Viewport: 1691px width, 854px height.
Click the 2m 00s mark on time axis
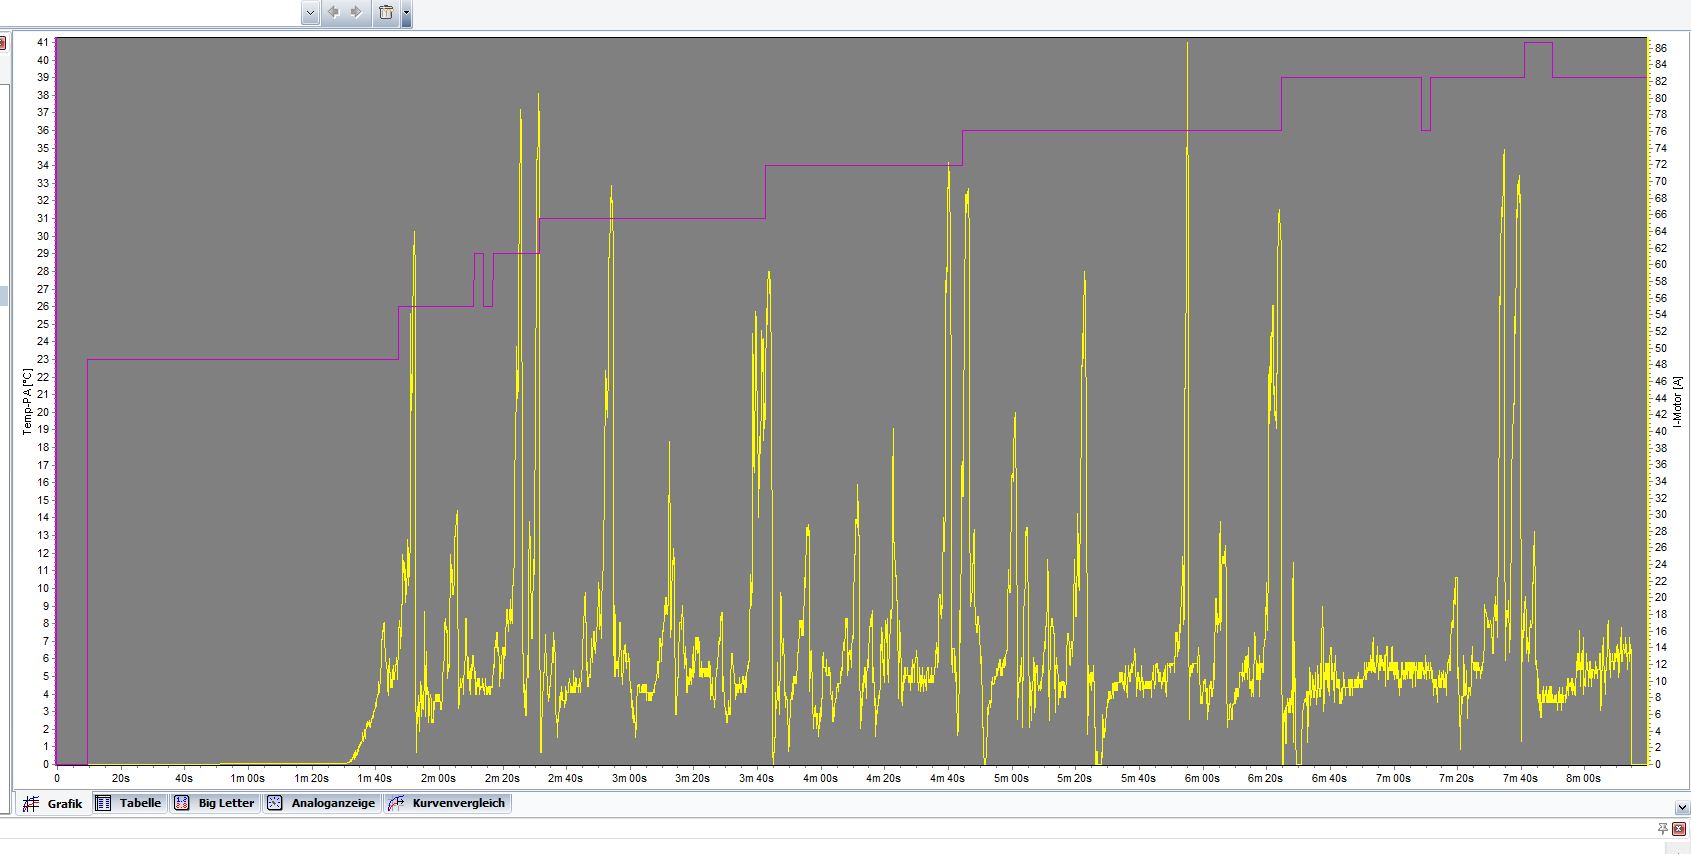pyautogui.click(x=438, y=778)
